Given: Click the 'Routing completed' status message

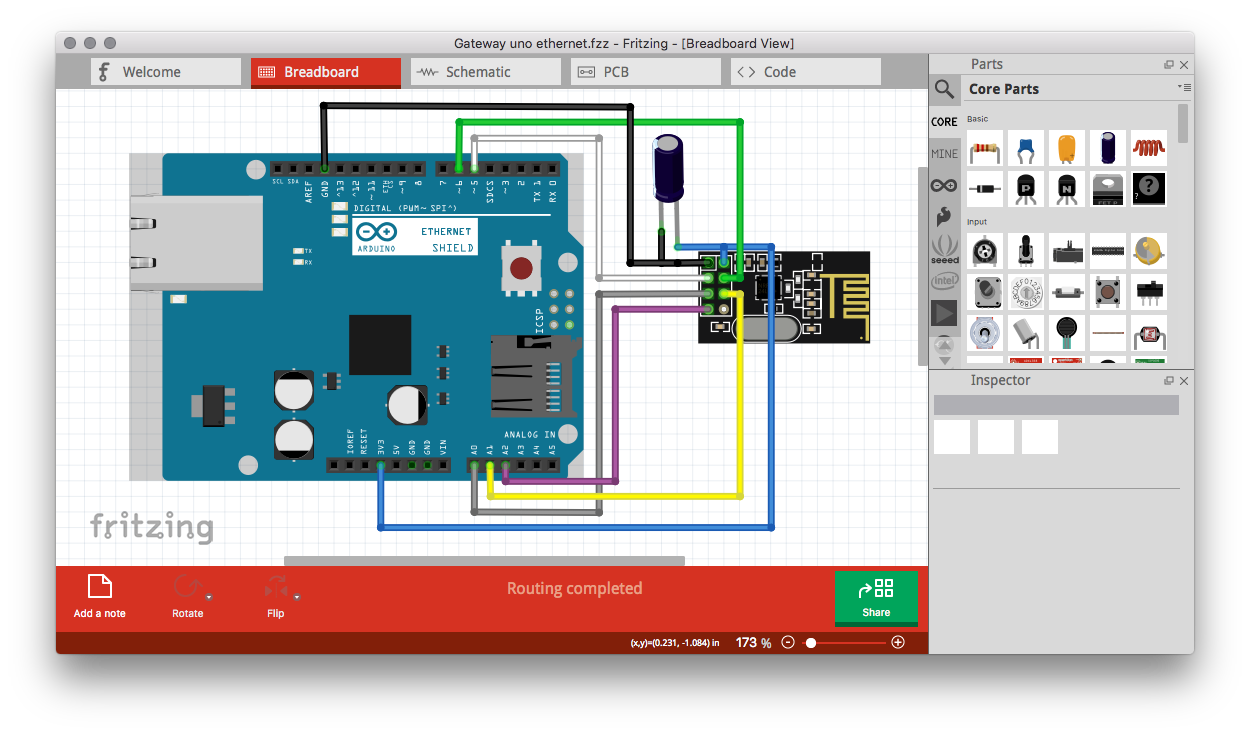Looking at the screenshot, I should [574, 588].
